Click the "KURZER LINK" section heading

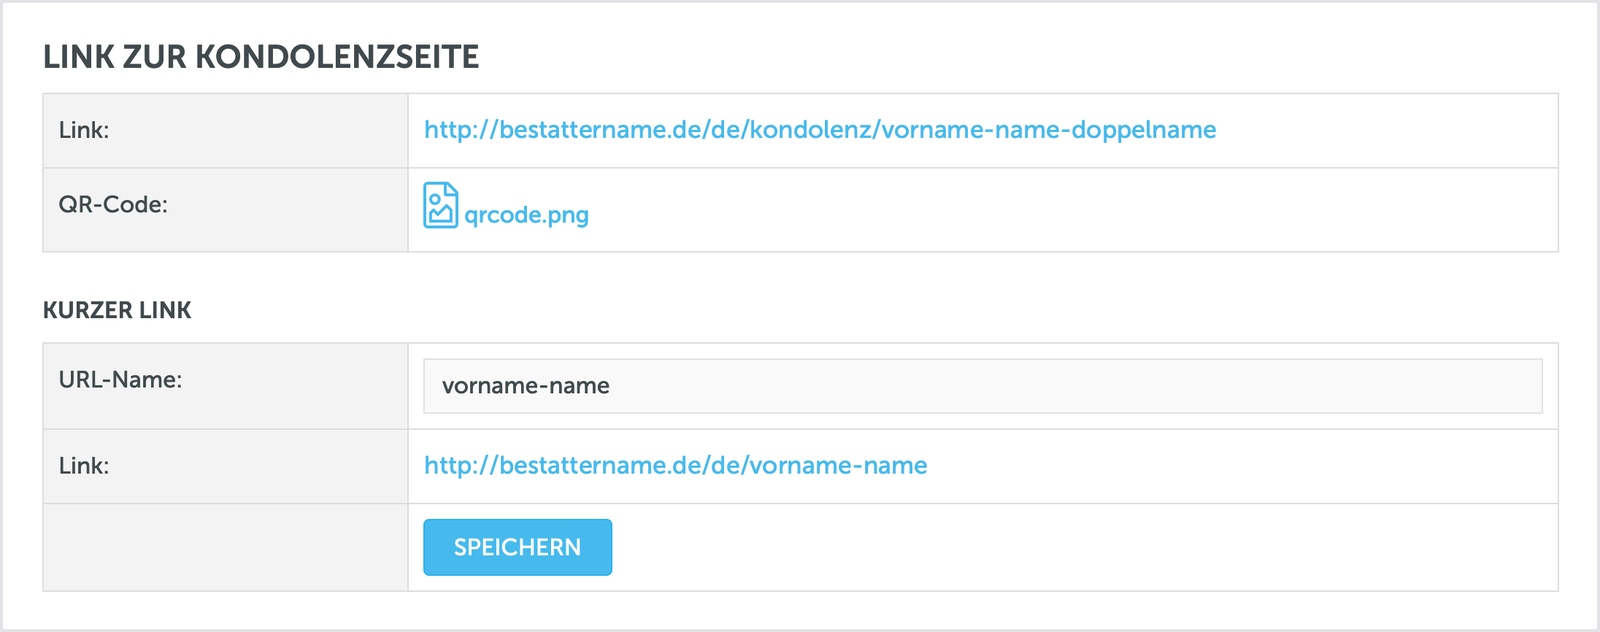(117, 310)
